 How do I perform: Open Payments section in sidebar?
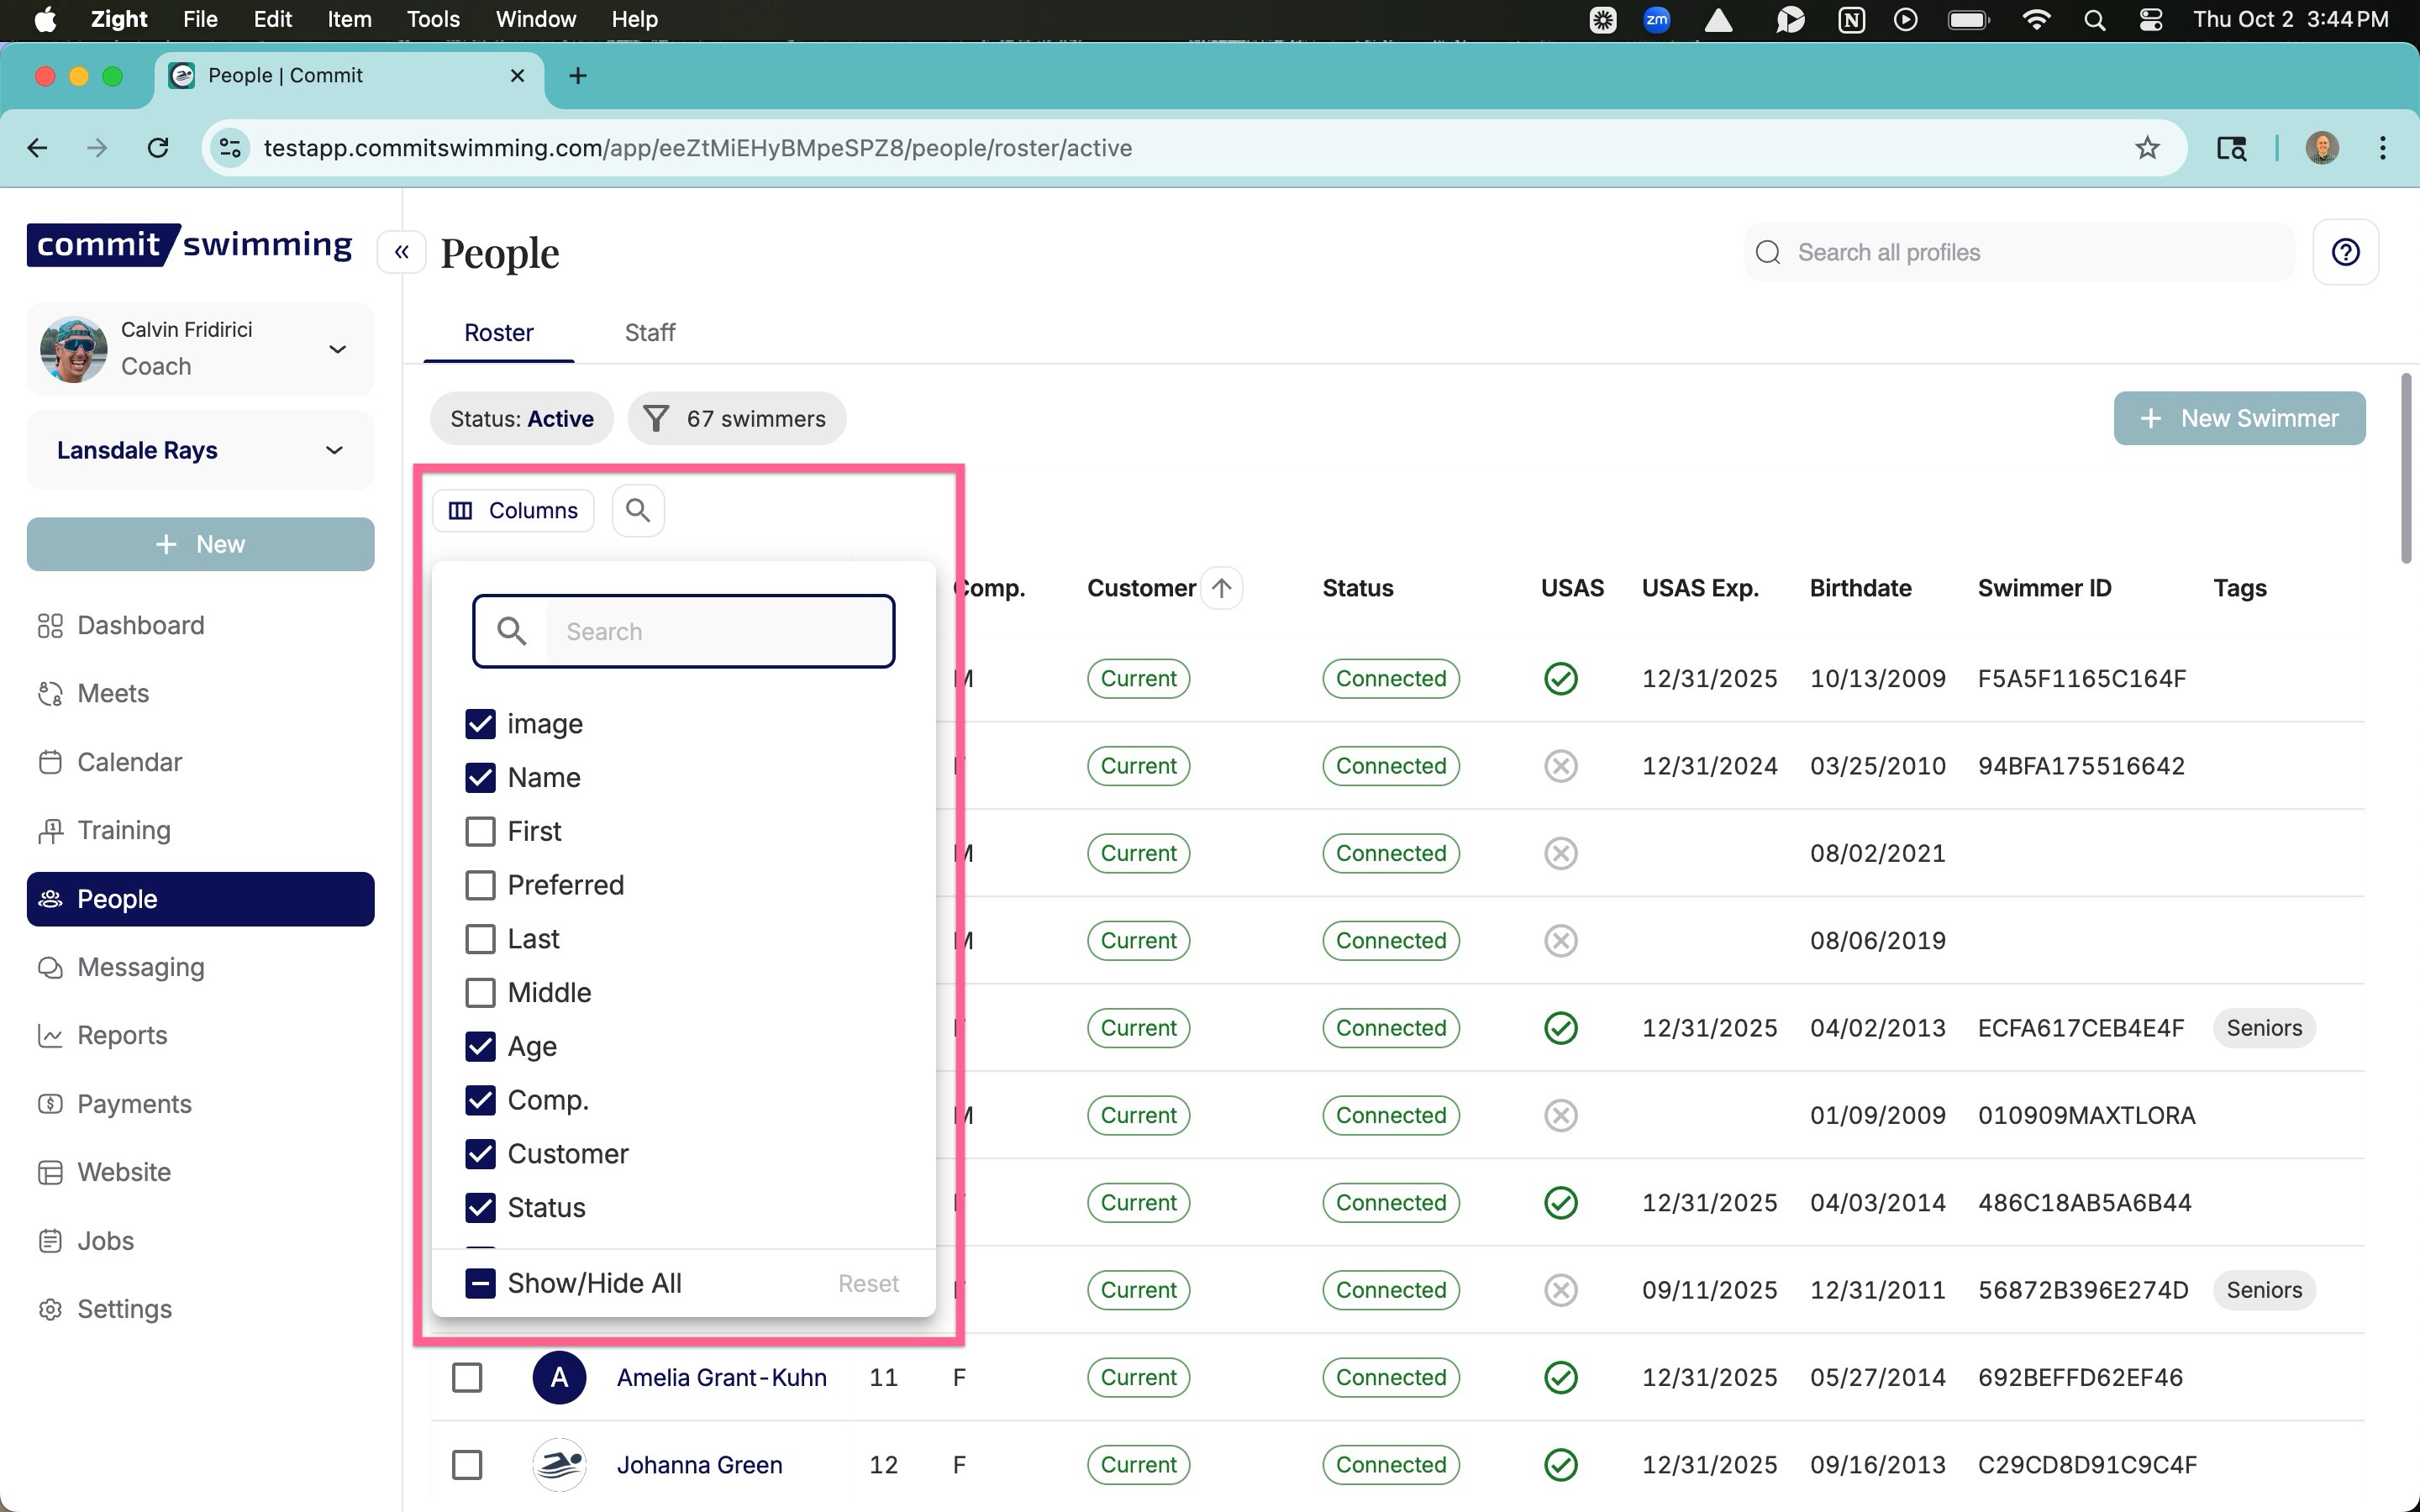(x=134, y=1103)
